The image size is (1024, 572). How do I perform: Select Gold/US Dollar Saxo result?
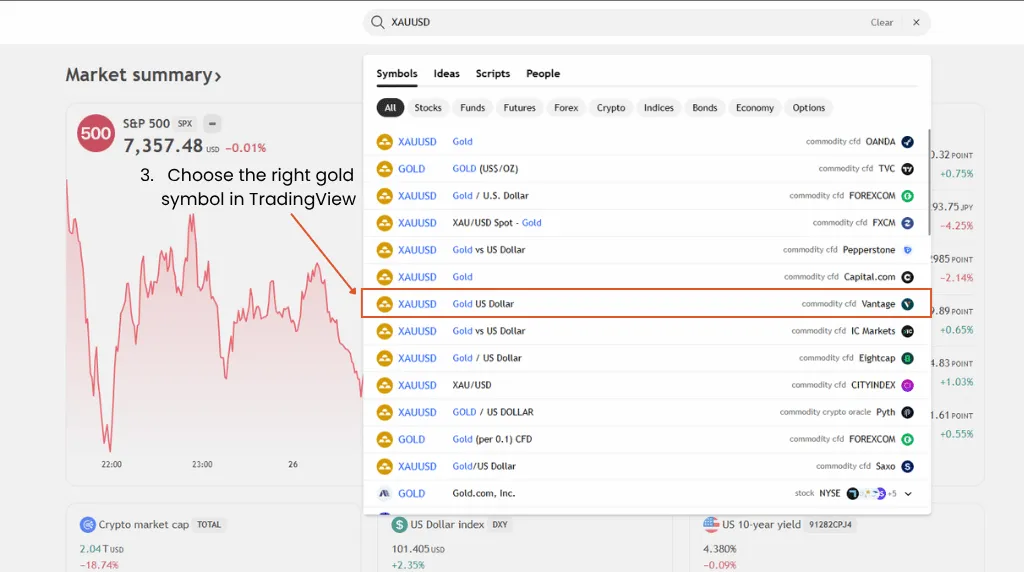(x=647, y=467)
